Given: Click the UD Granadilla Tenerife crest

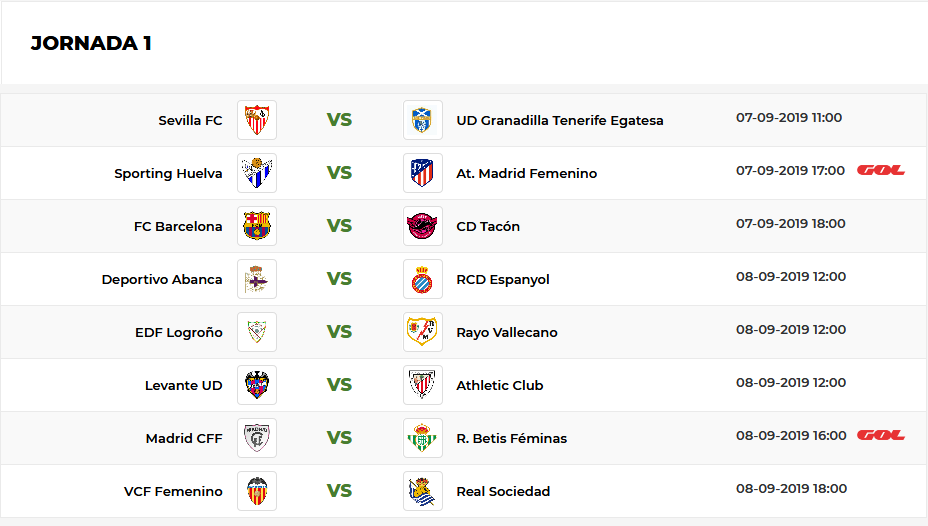Looking at the screenshot, I should pos(423,120).
